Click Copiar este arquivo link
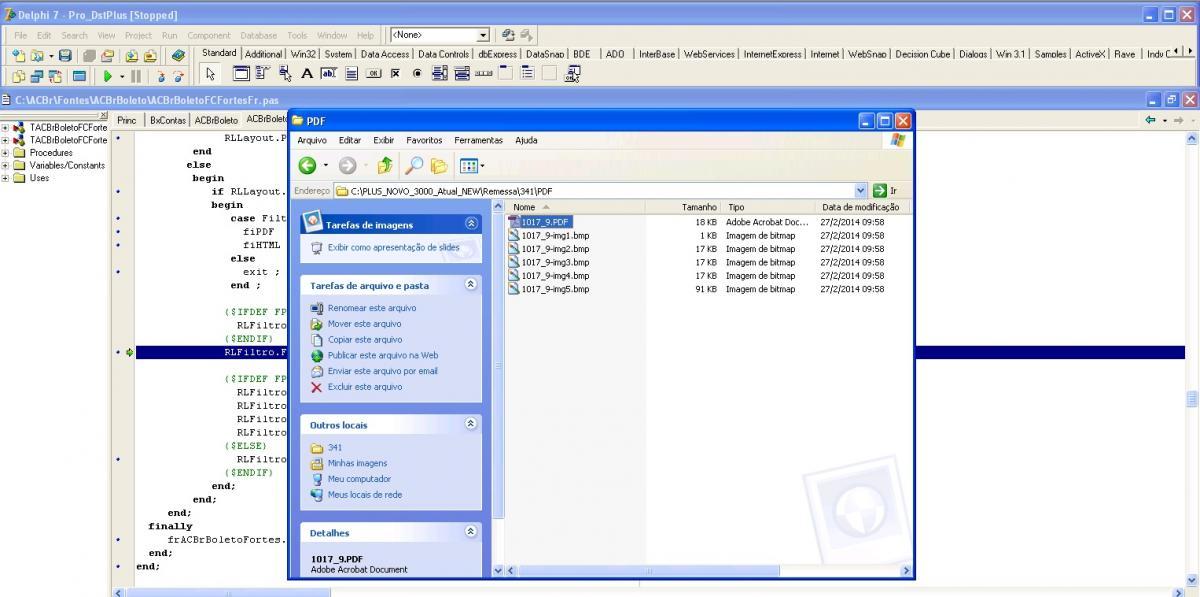The image size is (1200, 597). 365,340
